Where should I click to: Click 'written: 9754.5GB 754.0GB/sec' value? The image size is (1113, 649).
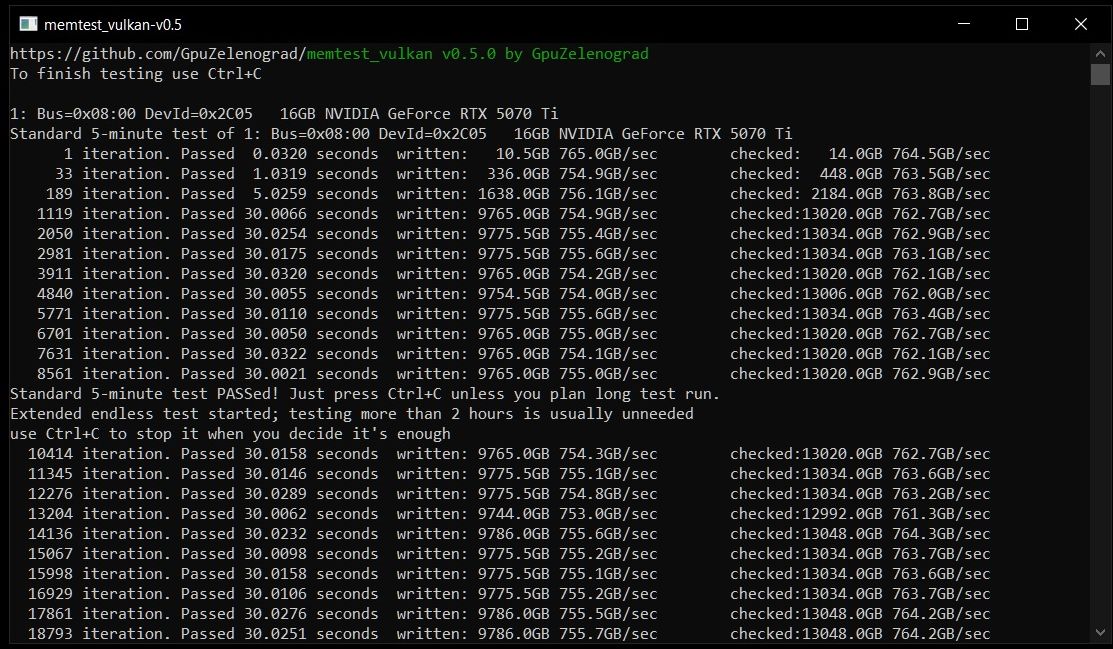coord(527,293)
